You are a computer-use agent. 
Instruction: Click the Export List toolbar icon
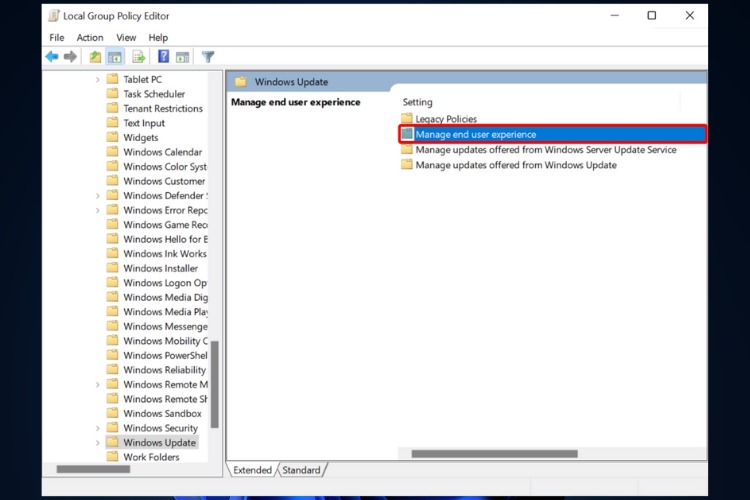(139, 57)
